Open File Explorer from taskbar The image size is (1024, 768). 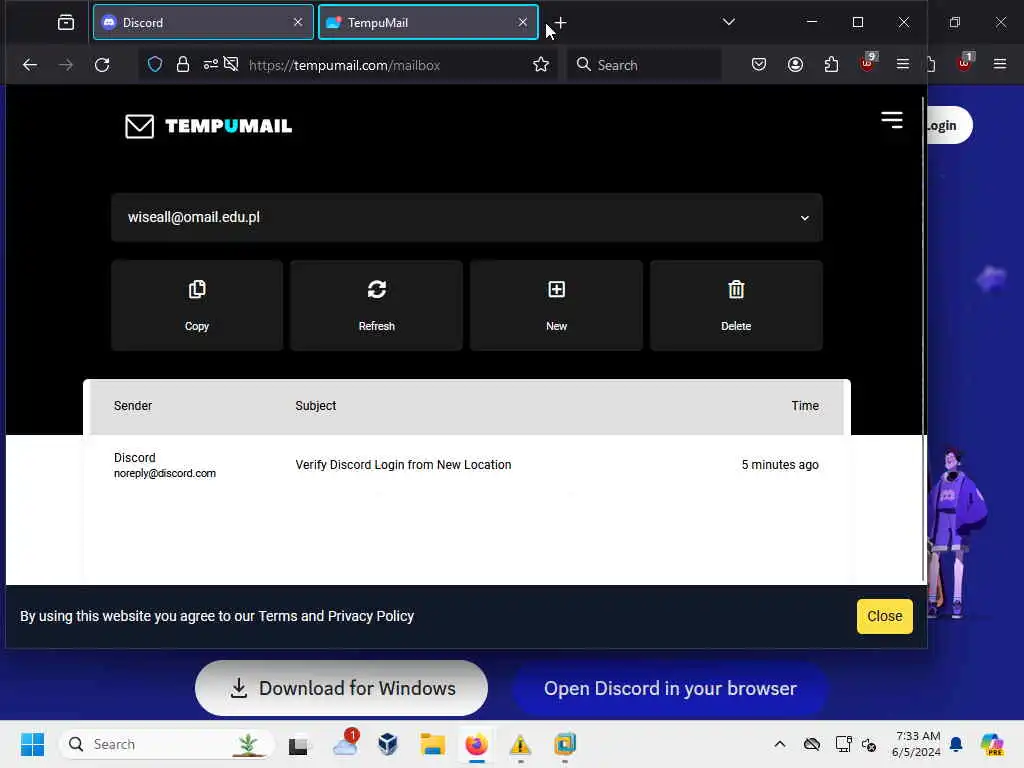pyautogui.click(x=432, y=744)
